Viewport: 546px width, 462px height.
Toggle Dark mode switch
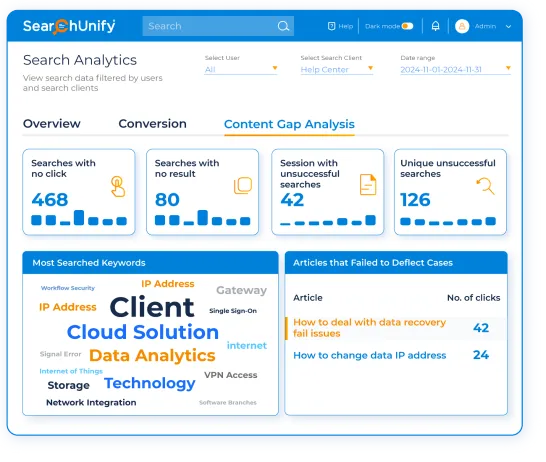pyautogui.click(x=407, y=26)
